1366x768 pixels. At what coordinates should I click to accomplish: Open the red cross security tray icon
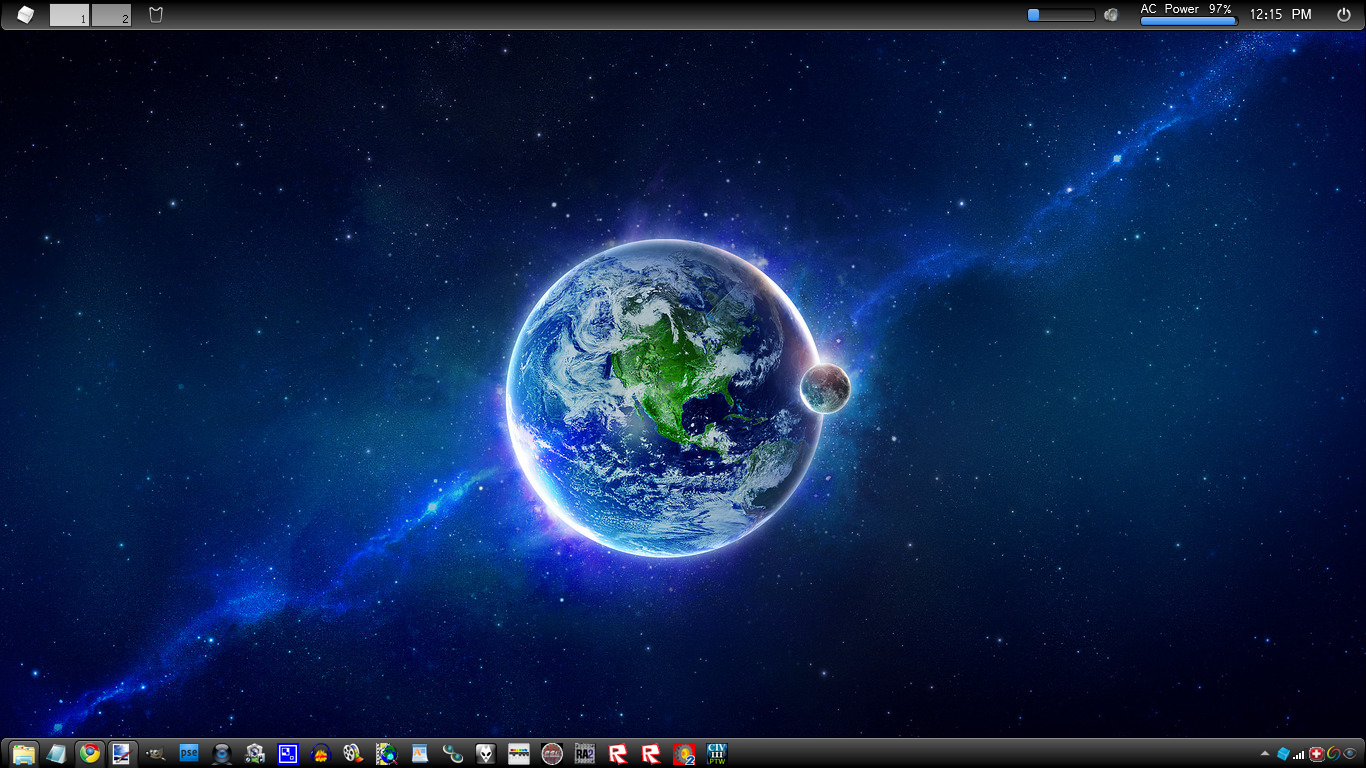click(x=1317, y=754)
